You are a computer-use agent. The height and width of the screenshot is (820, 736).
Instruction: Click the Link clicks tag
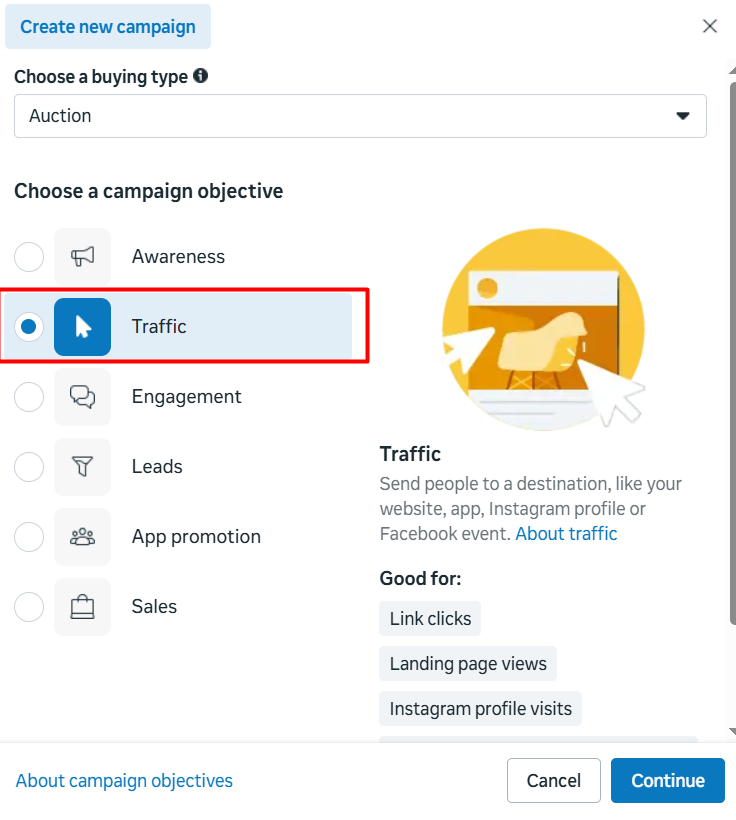[430, 619]
